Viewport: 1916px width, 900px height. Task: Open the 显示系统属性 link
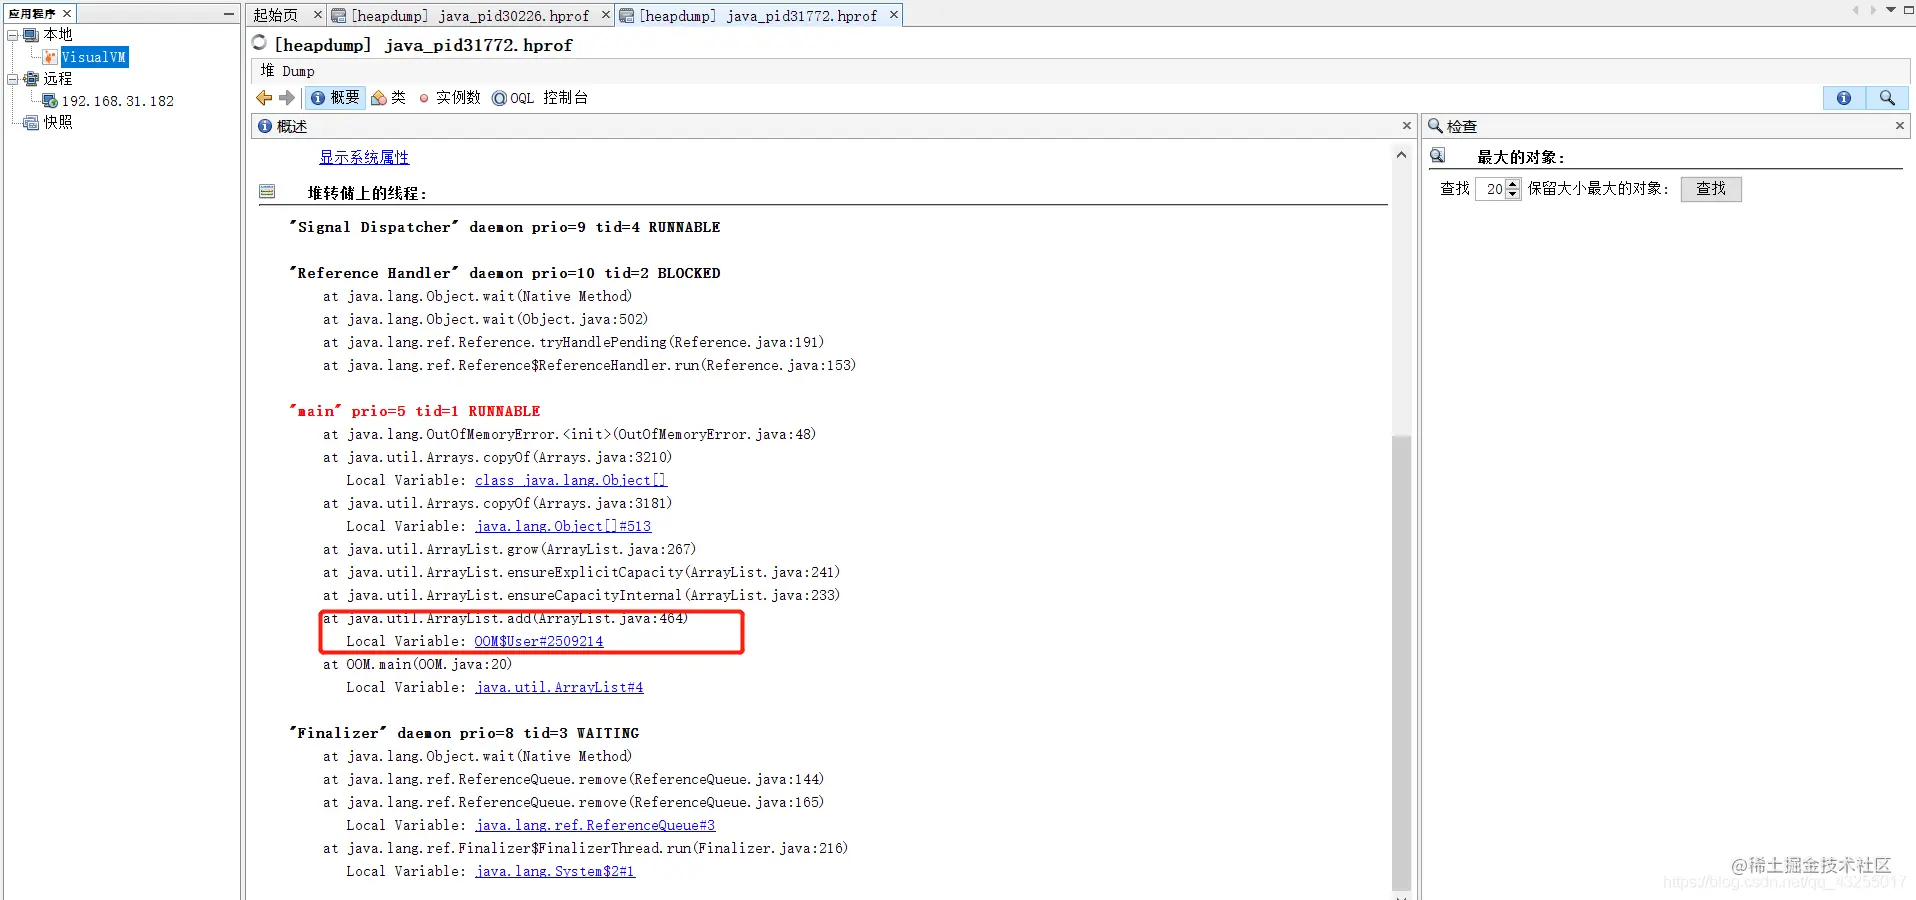click(x=364, y=157)
